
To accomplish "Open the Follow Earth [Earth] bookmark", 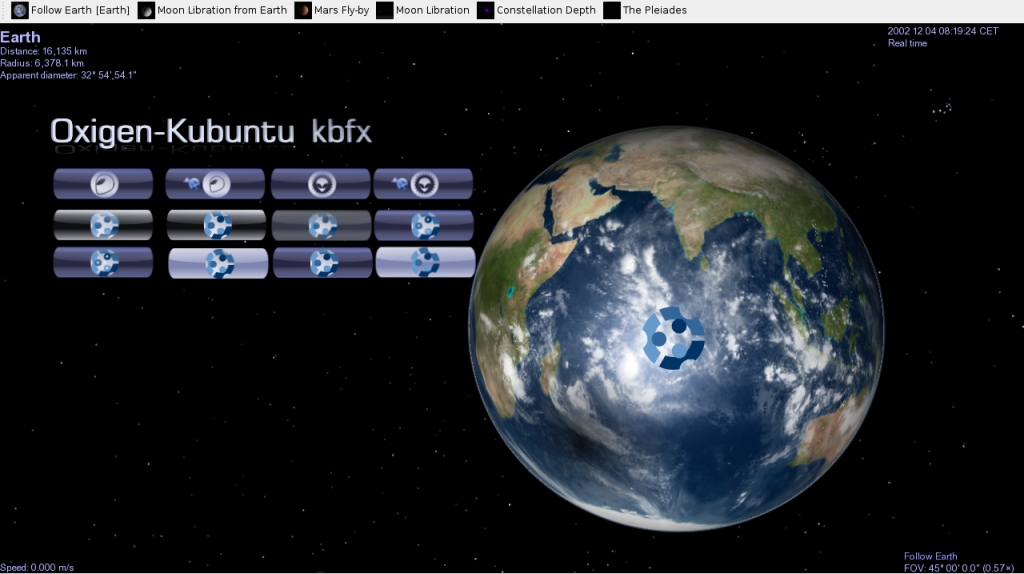I will [x=71, y=10].
